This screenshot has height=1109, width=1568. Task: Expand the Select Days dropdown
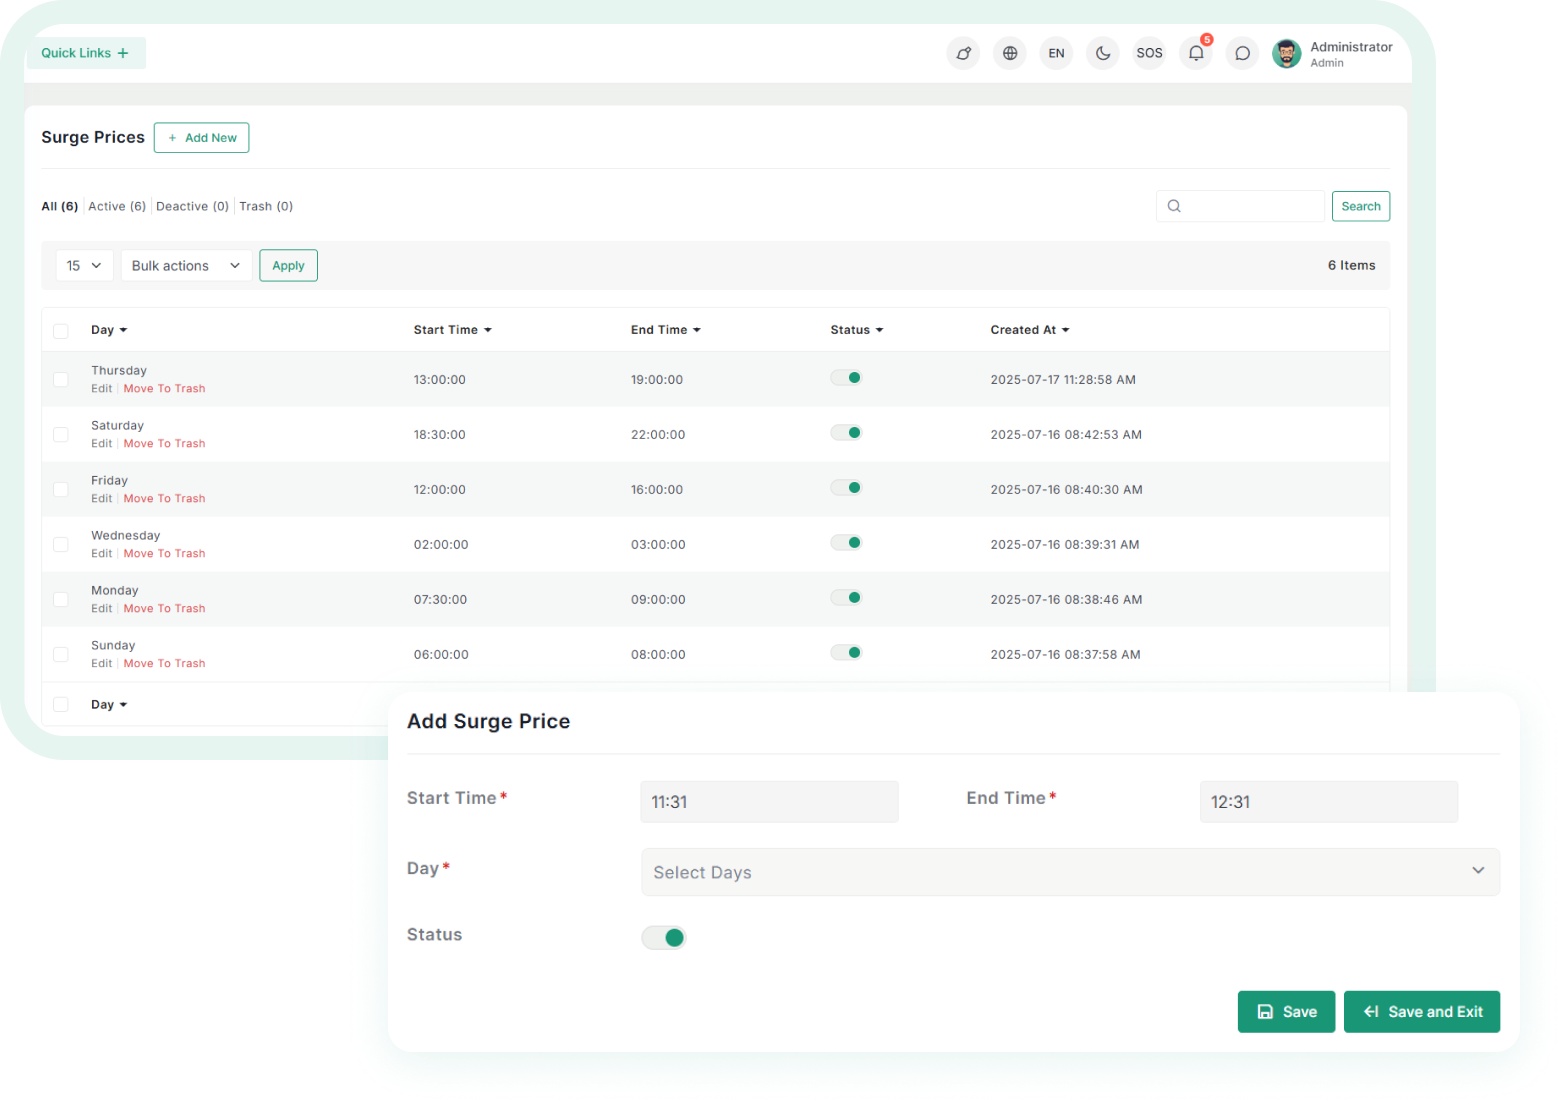point(1069,872)
